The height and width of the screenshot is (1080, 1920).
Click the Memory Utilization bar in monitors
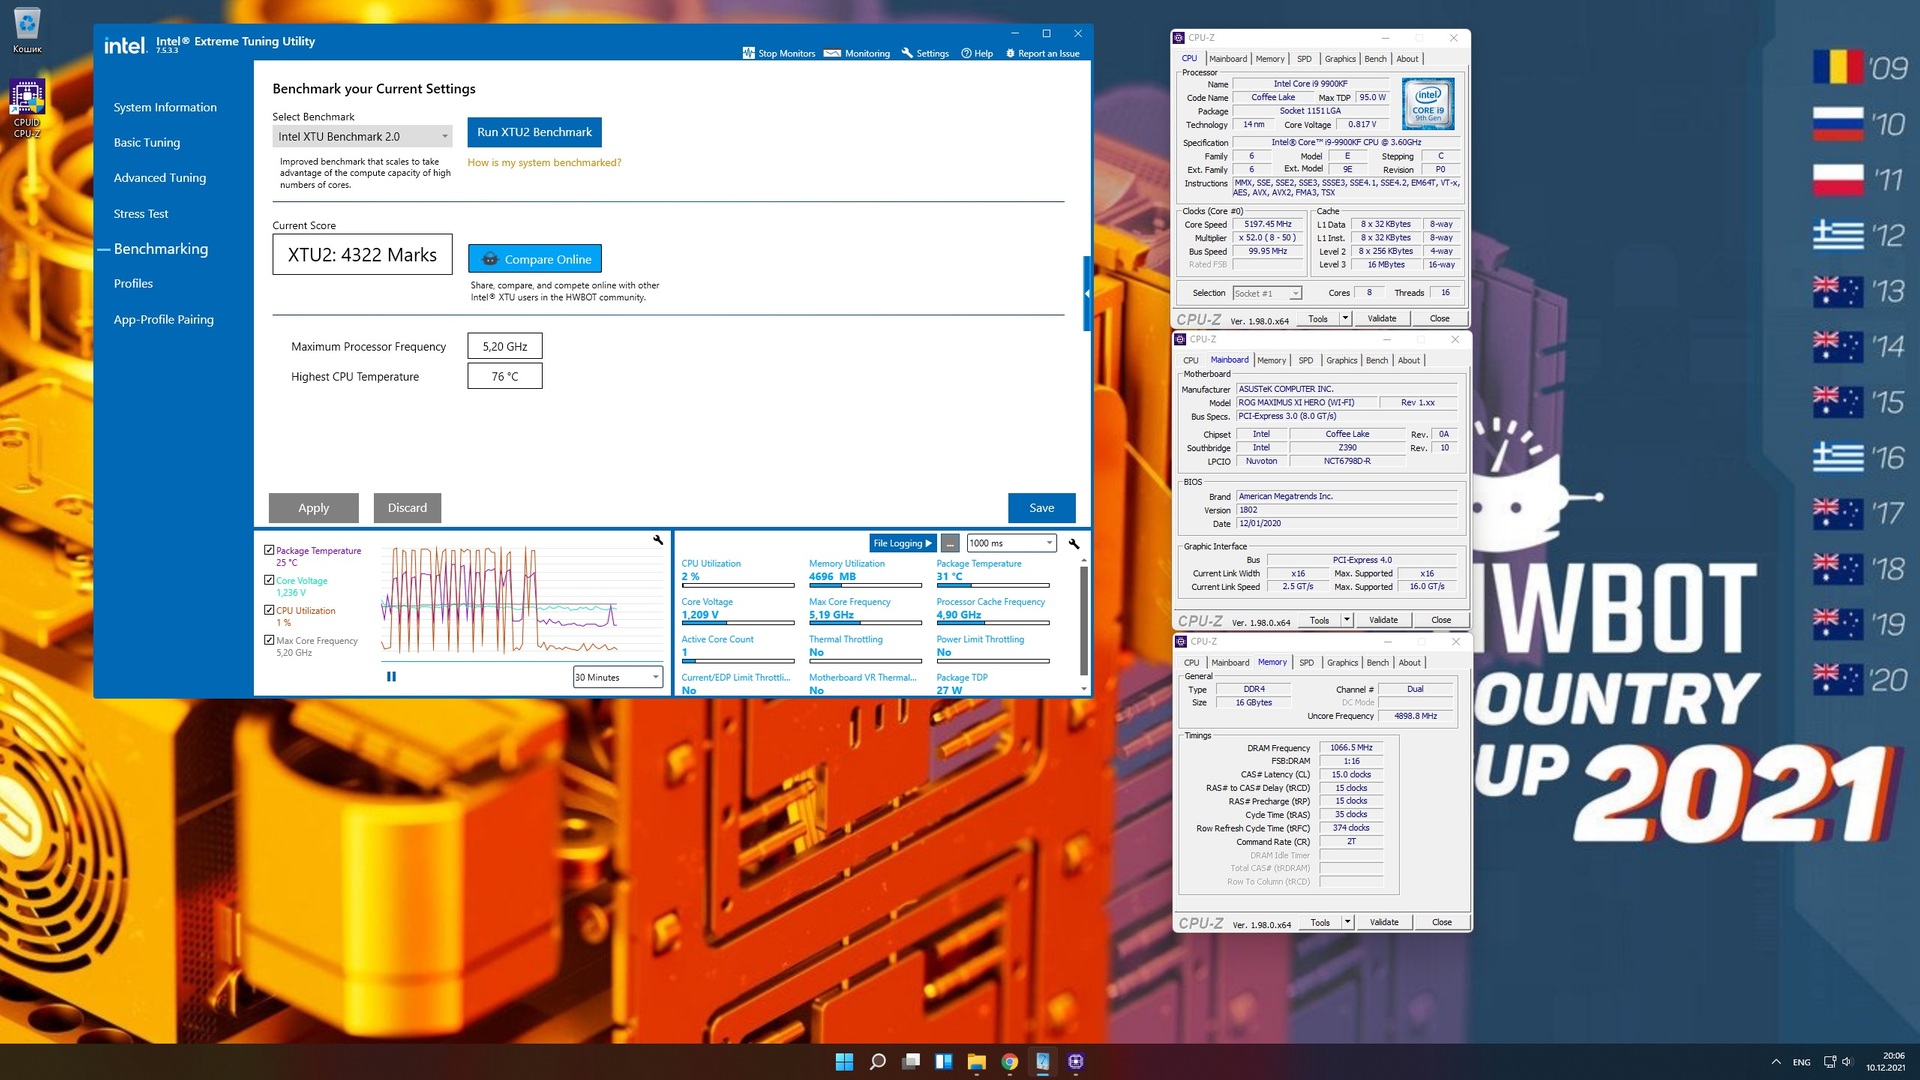pyautogui.click(x=865, y=586)
